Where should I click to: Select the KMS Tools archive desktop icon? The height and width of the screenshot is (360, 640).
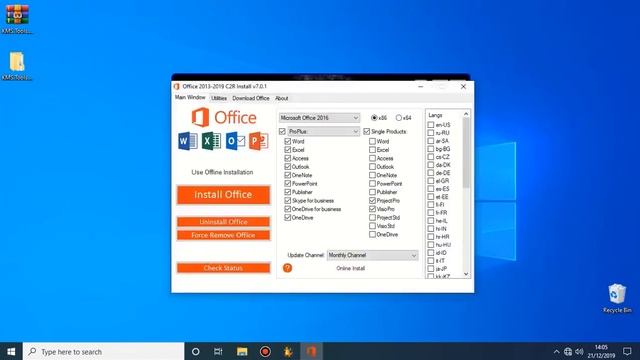click(x=17, y=19)
